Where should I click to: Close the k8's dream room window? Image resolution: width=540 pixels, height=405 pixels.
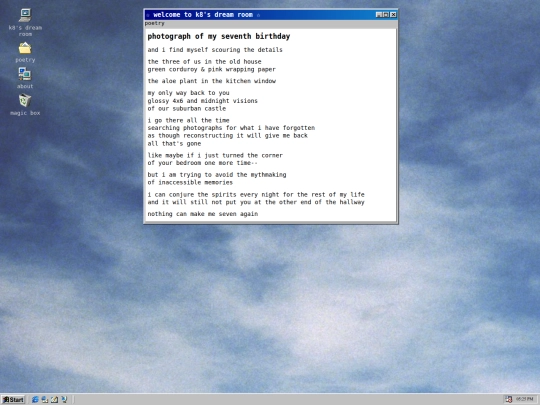click(x=393, y=14)
